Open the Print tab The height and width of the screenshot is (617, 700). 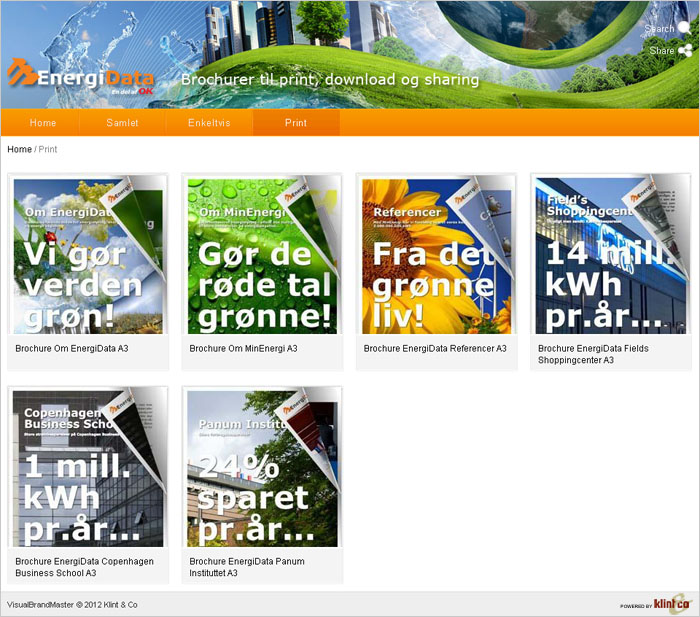tap(296, 123)
